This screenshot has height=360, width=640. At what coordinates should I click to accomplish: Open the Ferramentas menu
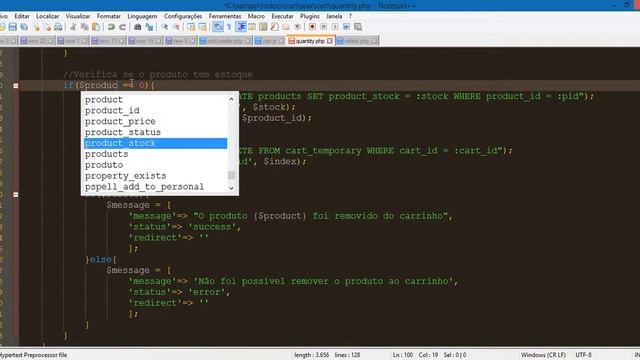pyautogui.click(x=225, y=16)
